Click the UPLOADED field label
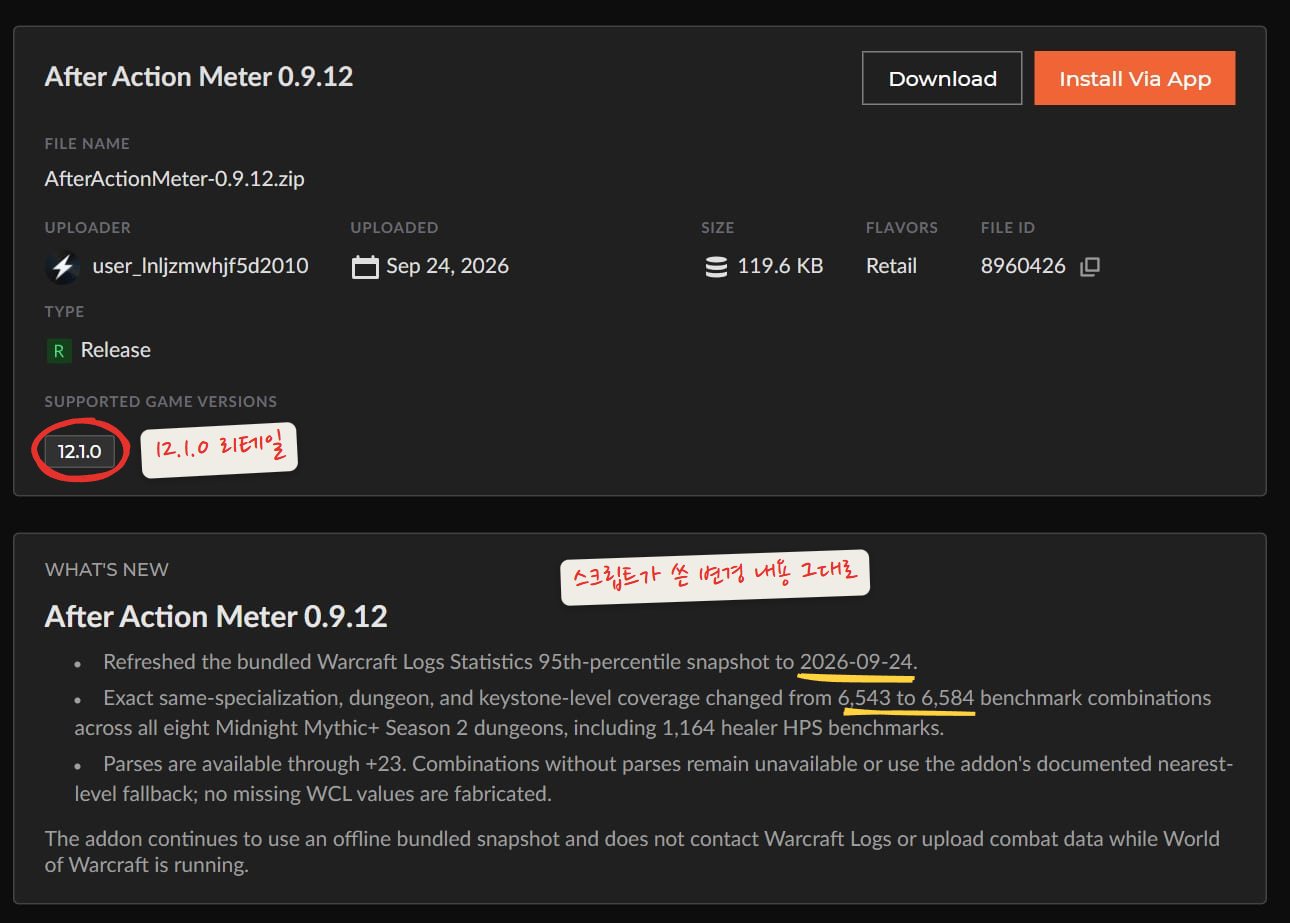This screenshot has width=1290, height=923. [394, 228]
